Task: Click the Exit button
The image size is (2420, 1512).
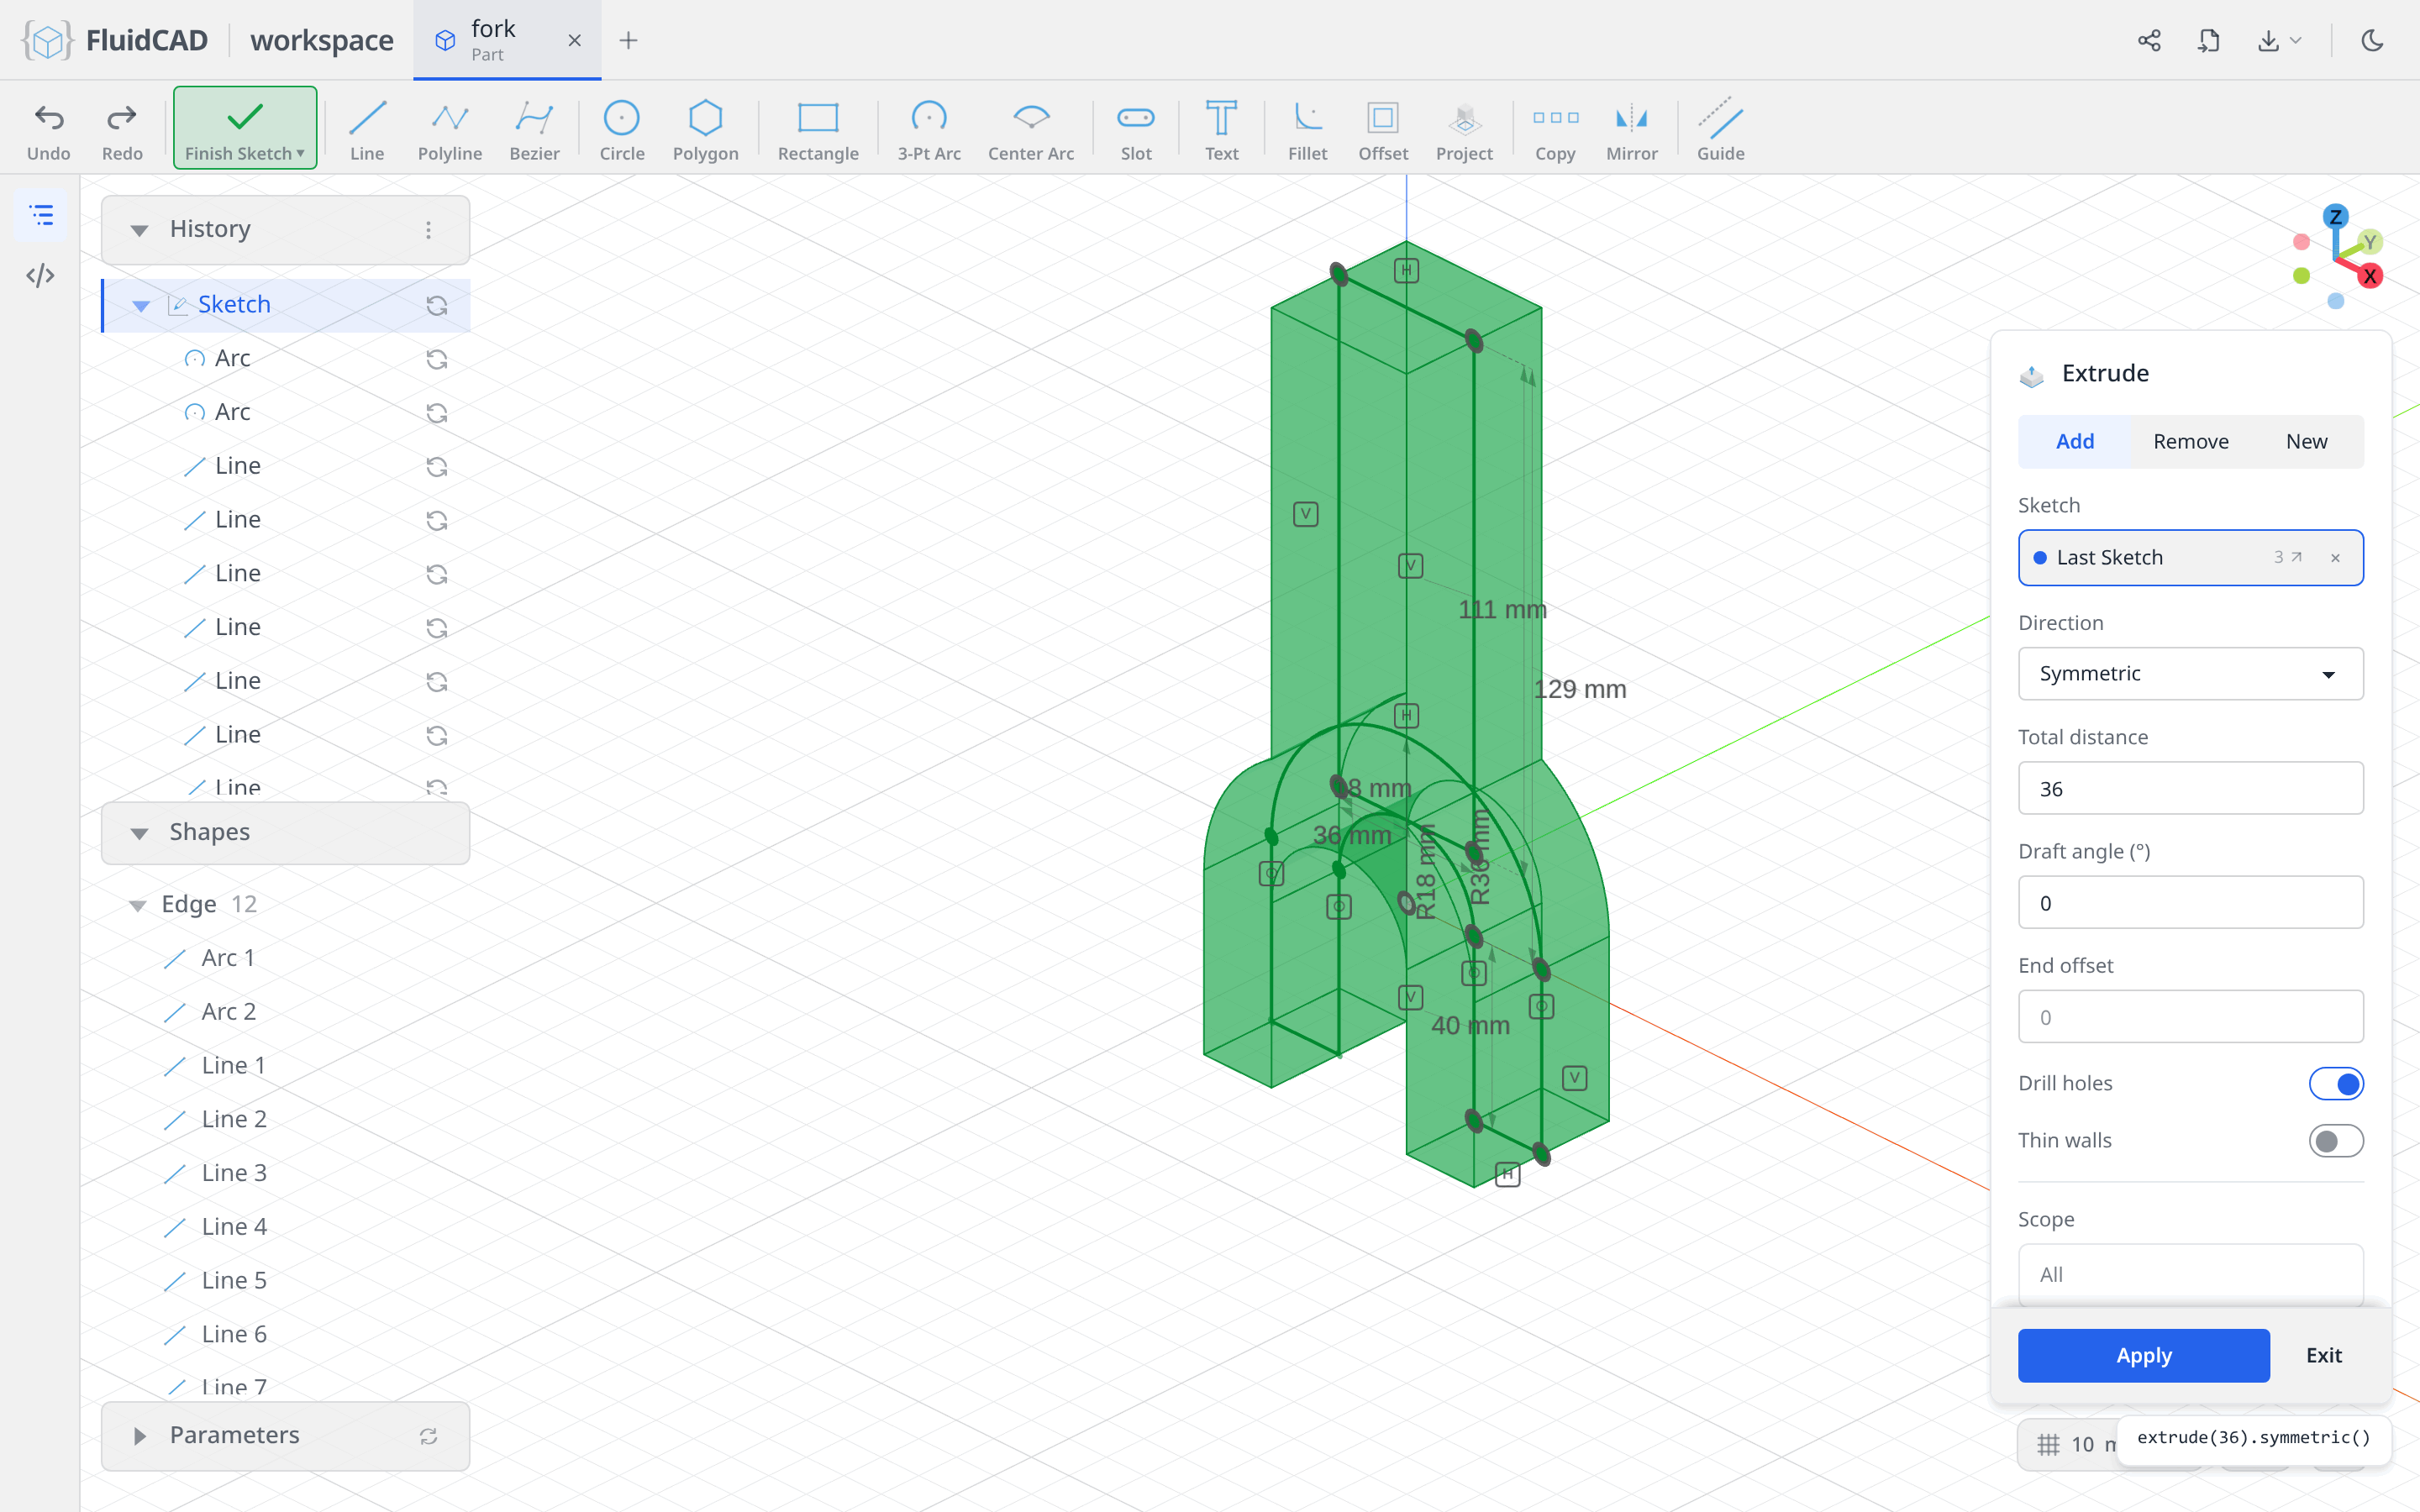Action: tap(2323, 1355)
